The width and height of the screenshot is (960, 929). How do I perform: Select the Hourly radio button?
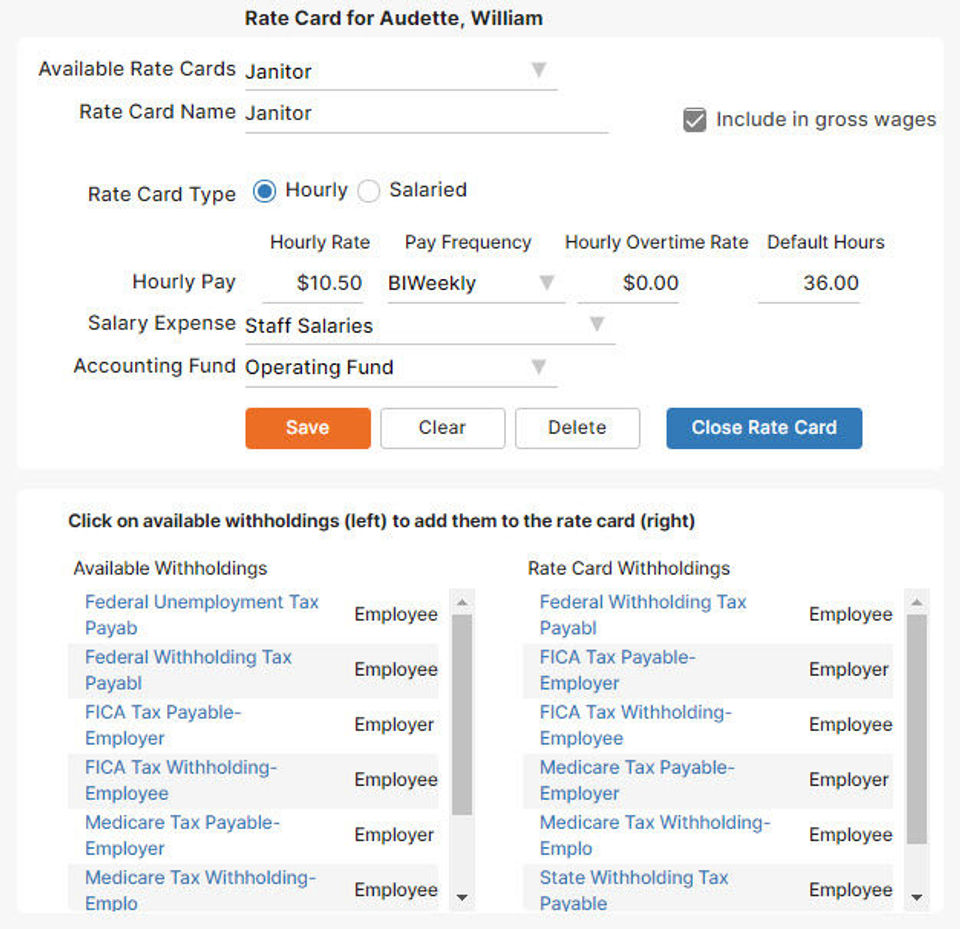point(264,191)
